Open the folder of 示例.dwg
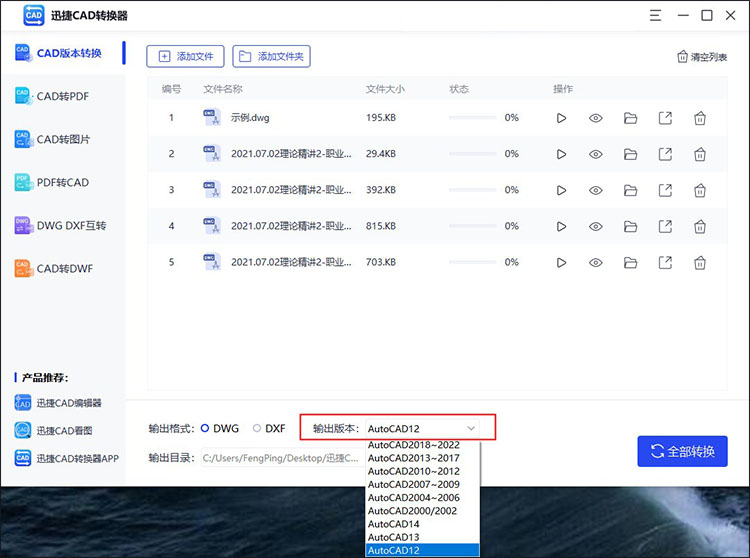Screen dimensions: 750x558 pos(630,118)
